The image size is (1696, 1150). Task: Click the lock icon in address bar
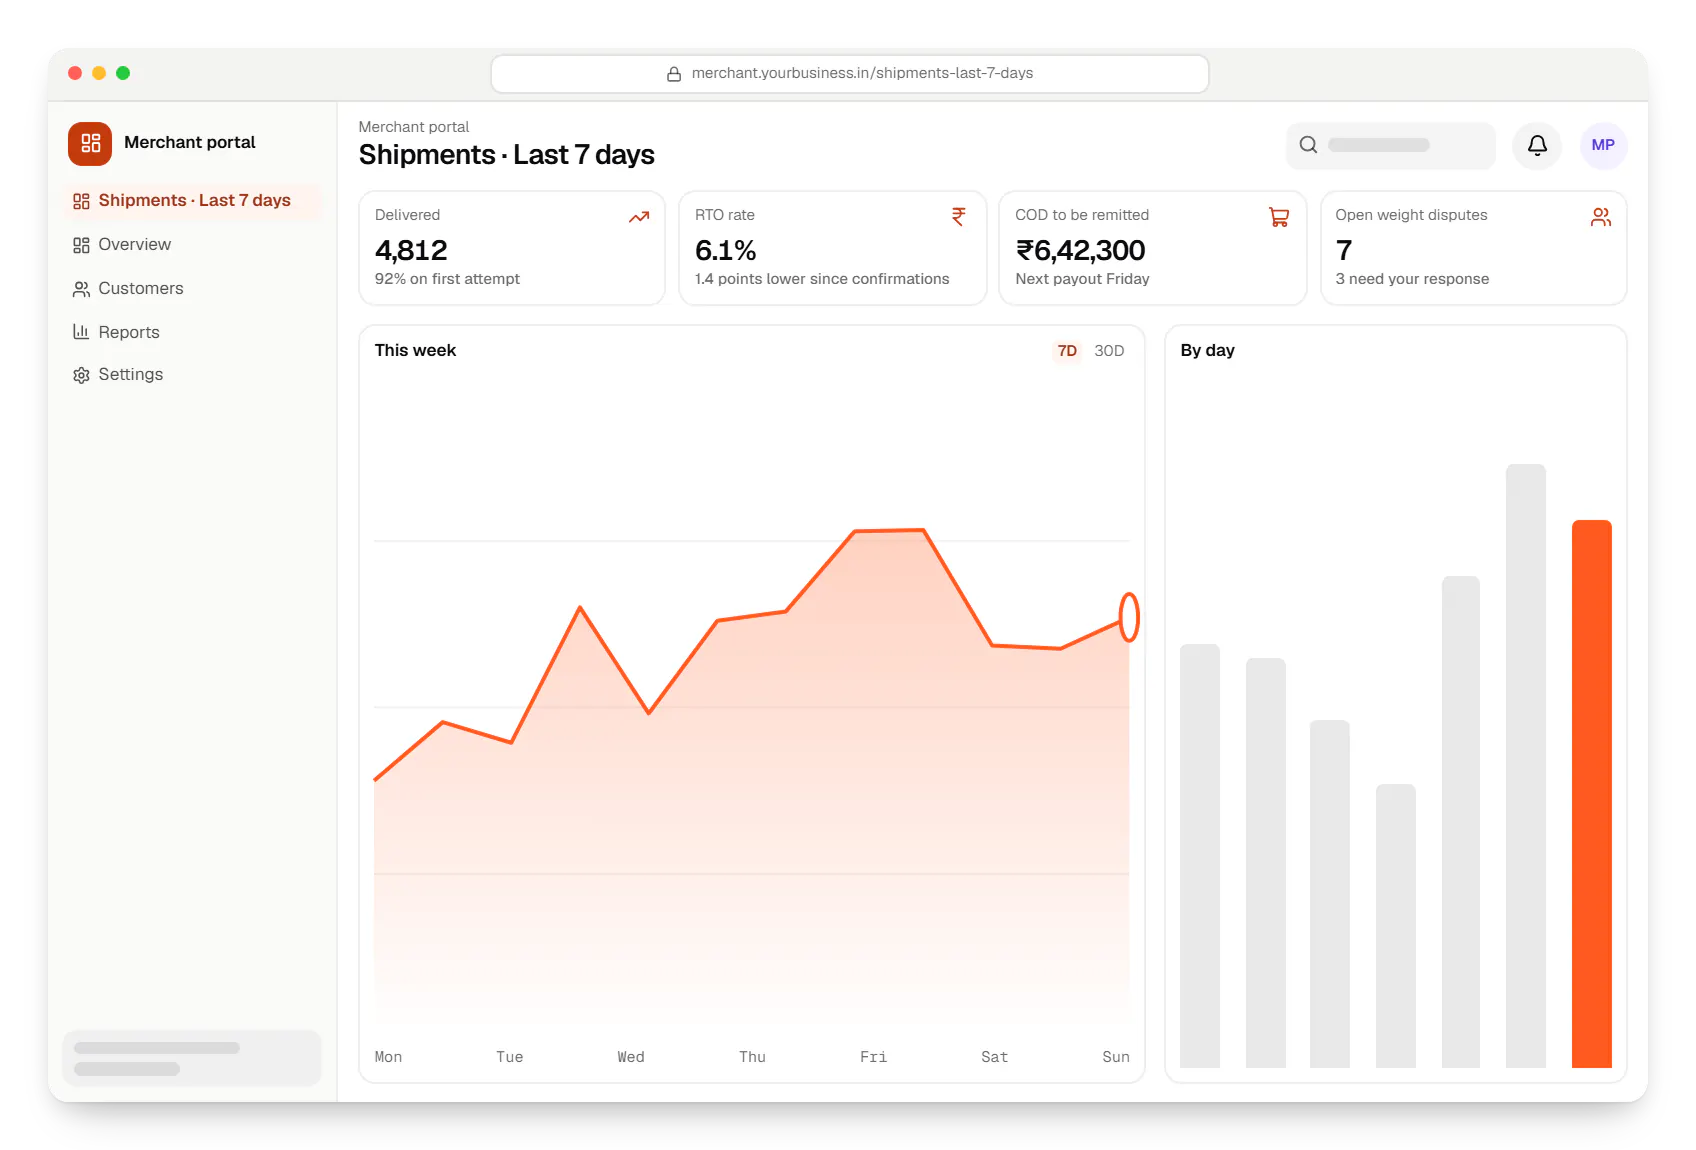tap(674, 74)
